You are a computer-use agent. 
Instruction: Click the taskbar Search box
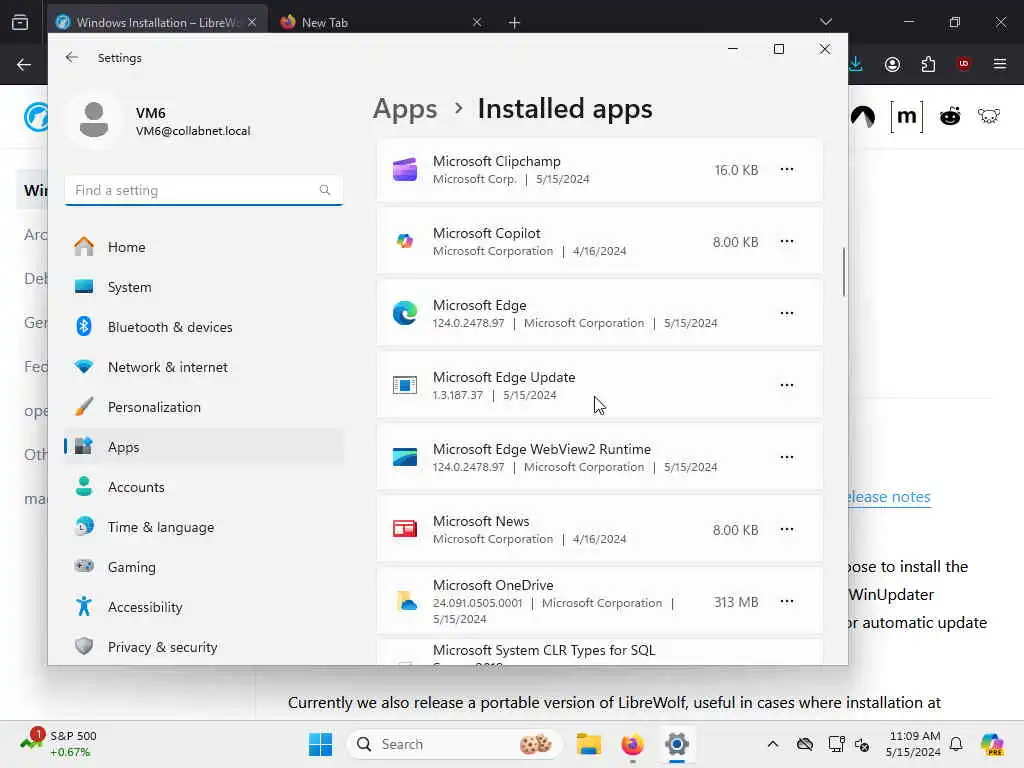[455, 744]
